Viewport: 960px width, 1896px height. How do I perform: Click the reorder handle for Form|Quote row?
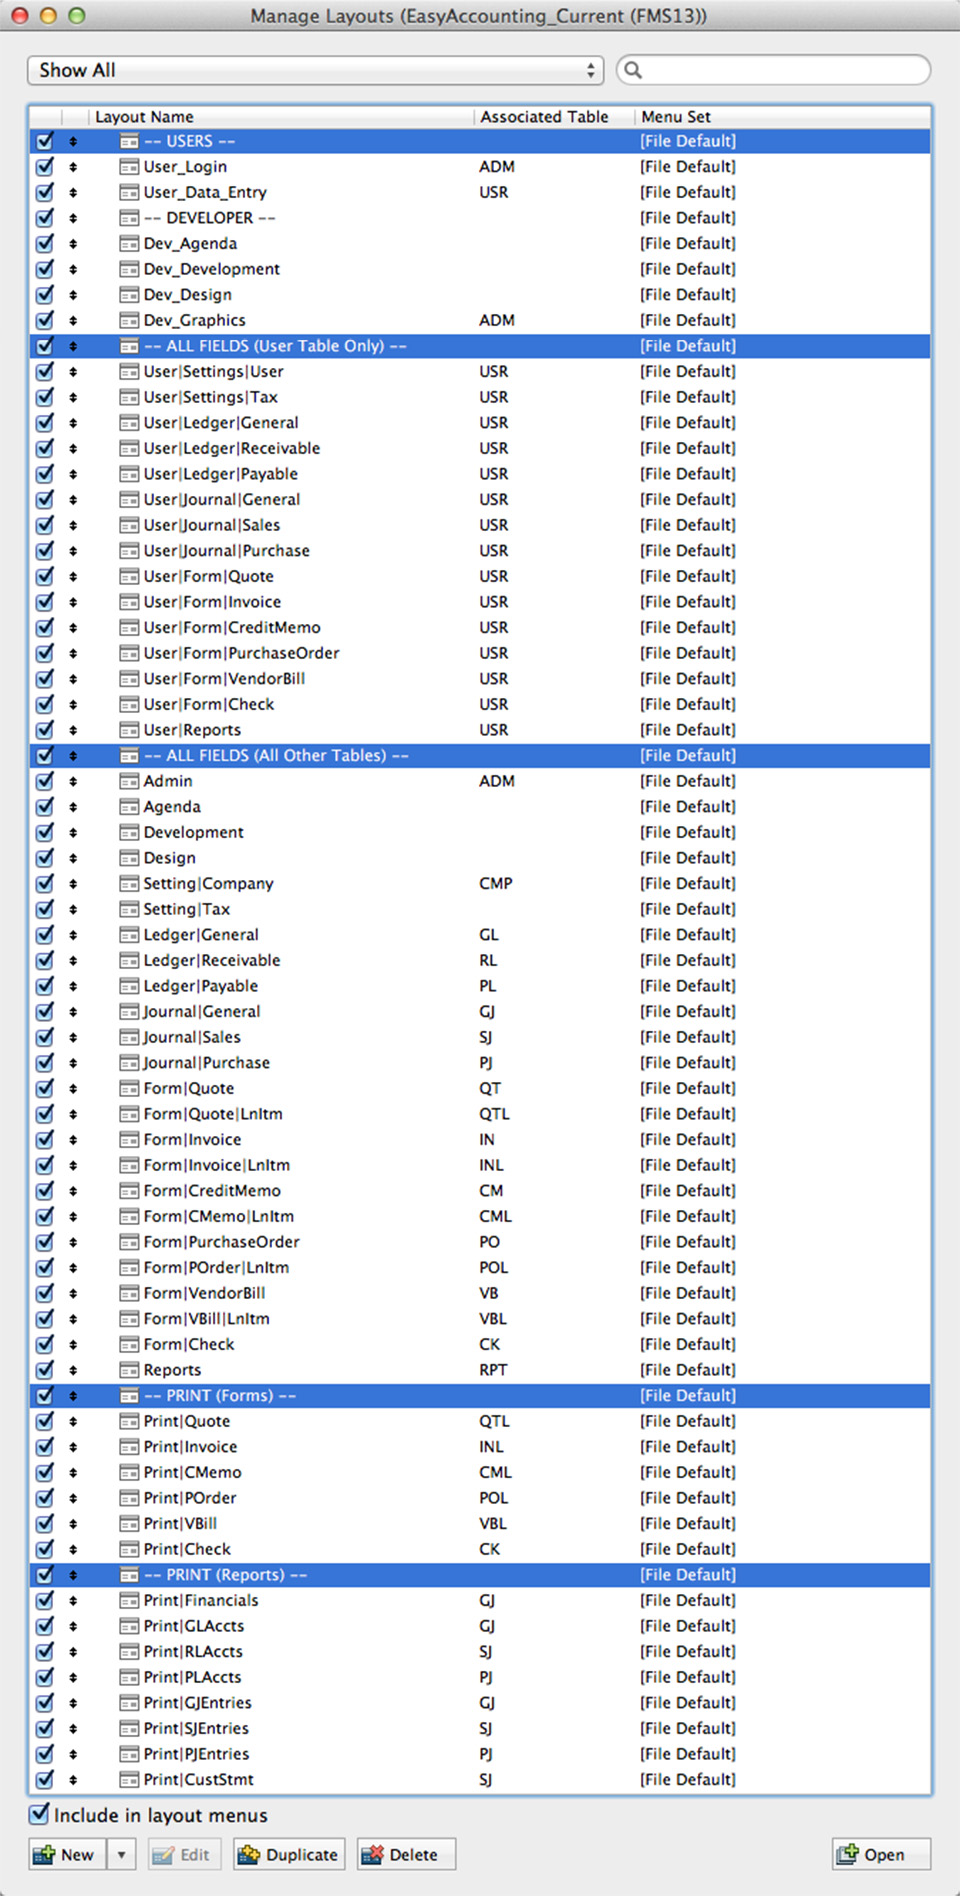point(73,1089)
